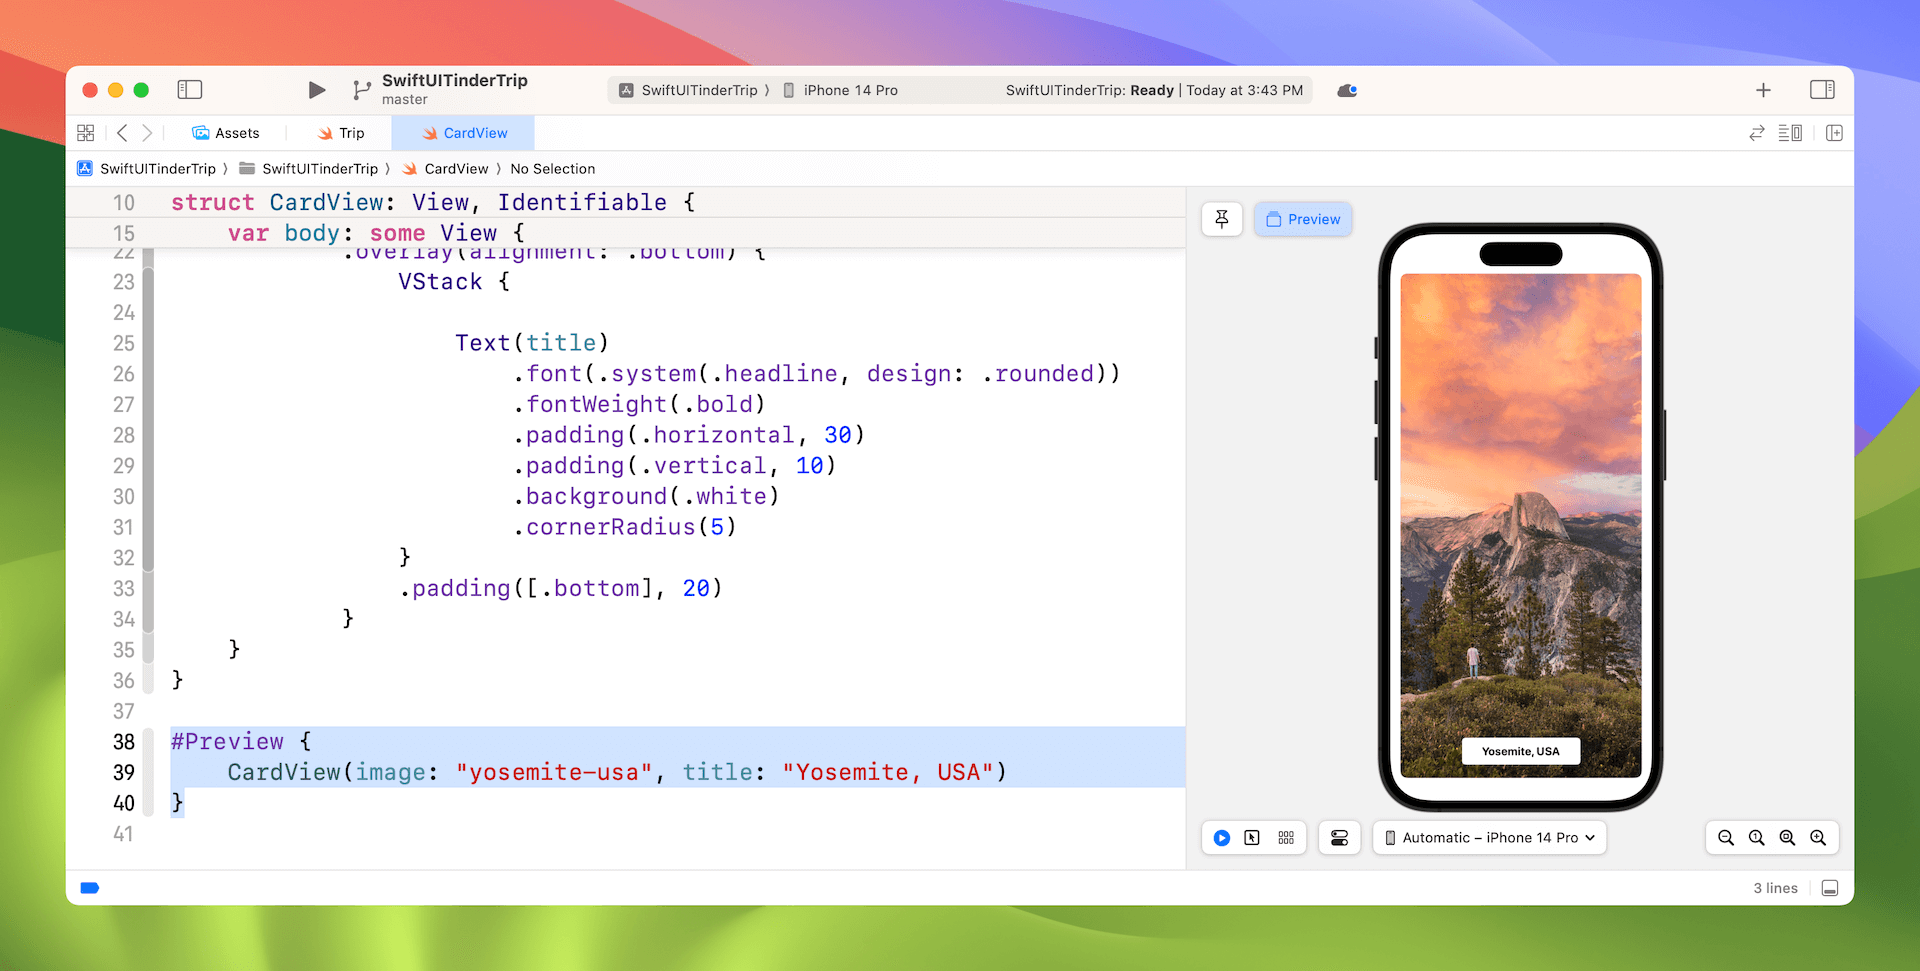Viewport: 1920px width, 971px height.
Task: Click the .background(.white) line
Action: click(x=646, y=496)
